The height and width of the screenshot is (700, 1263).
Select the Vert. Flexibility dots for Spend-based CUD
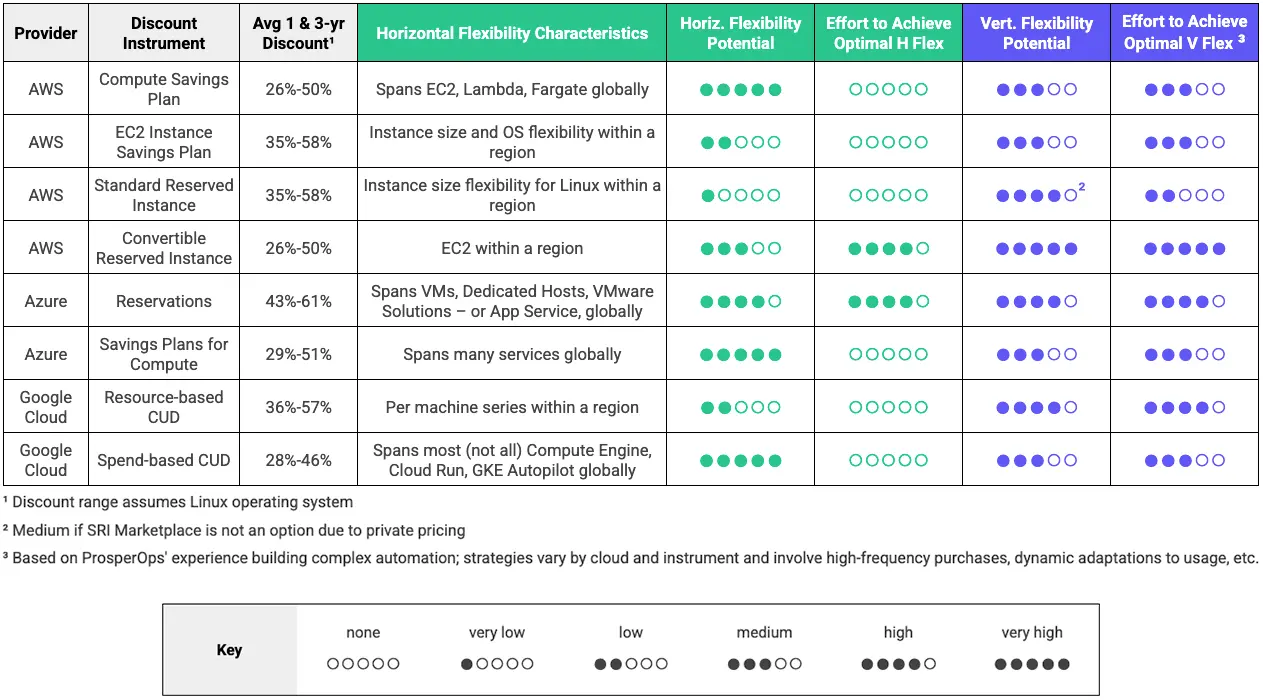coord(1036,461)
